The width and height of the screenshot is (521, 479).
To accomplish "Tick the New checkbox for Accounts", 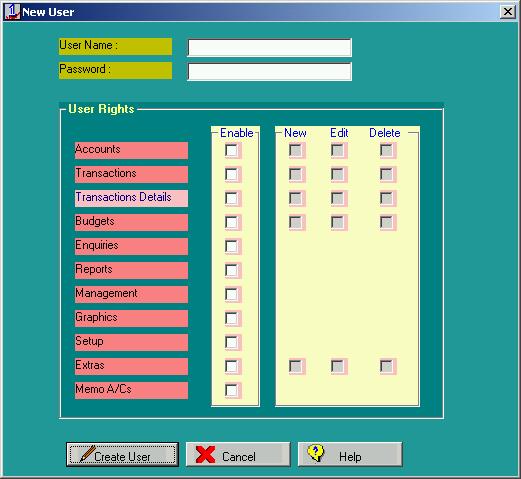I will (296, 150).
